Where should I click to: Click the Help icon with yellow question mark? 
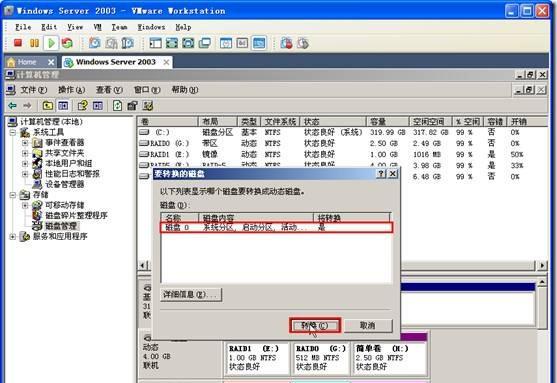click(82, 106)
